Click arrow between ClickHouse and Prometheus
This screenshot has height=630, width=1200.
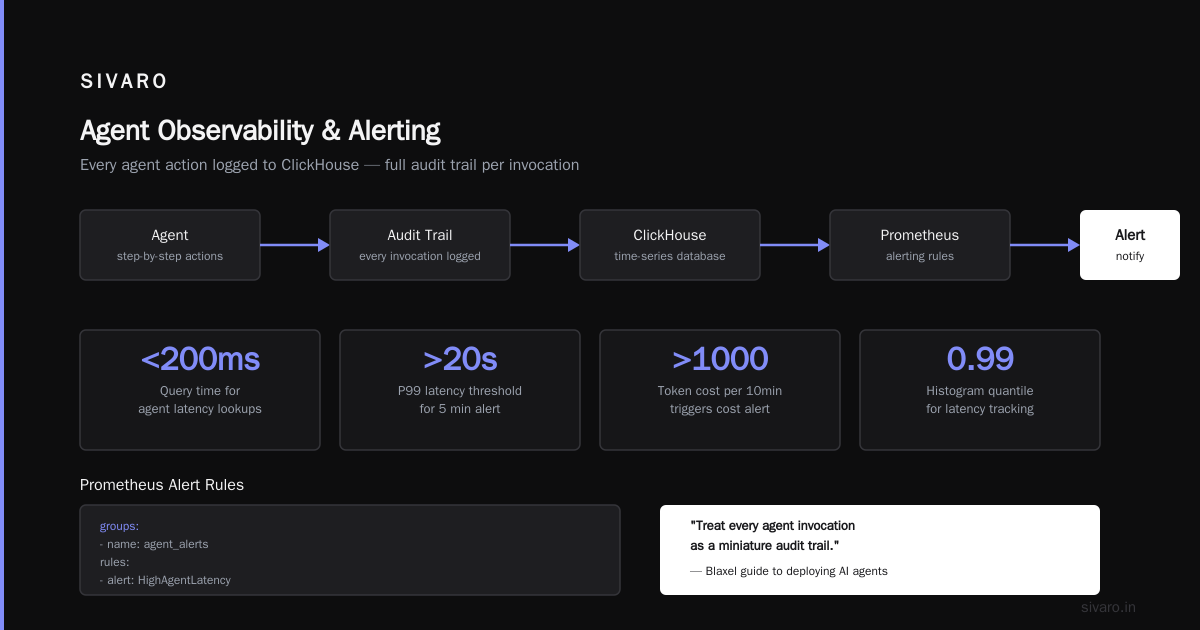coord(795,245)
